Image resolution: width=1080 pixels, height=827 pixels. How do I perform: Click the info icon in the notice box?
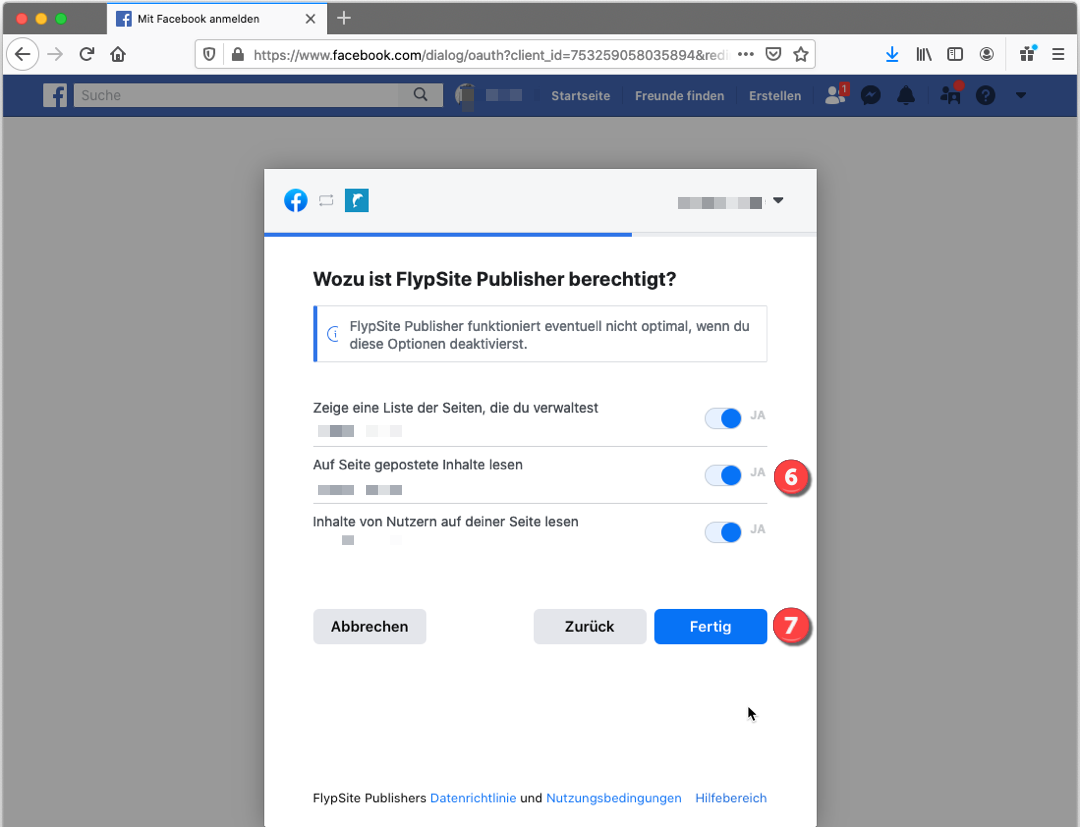(333, 335)
